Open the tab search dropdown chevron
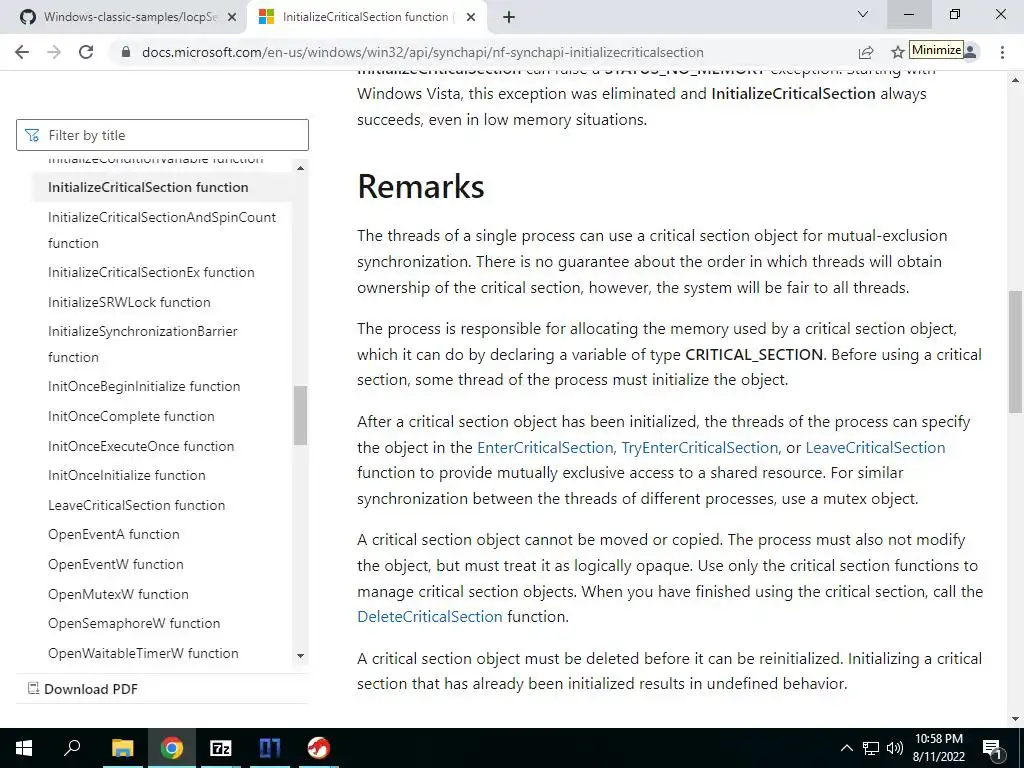 coord(863,14)
